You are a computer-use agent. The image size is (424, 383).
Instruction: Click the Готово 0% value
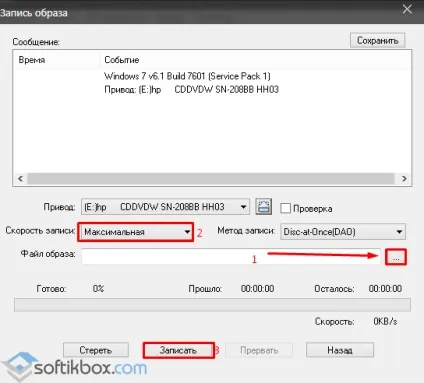(x=98, y=289)
